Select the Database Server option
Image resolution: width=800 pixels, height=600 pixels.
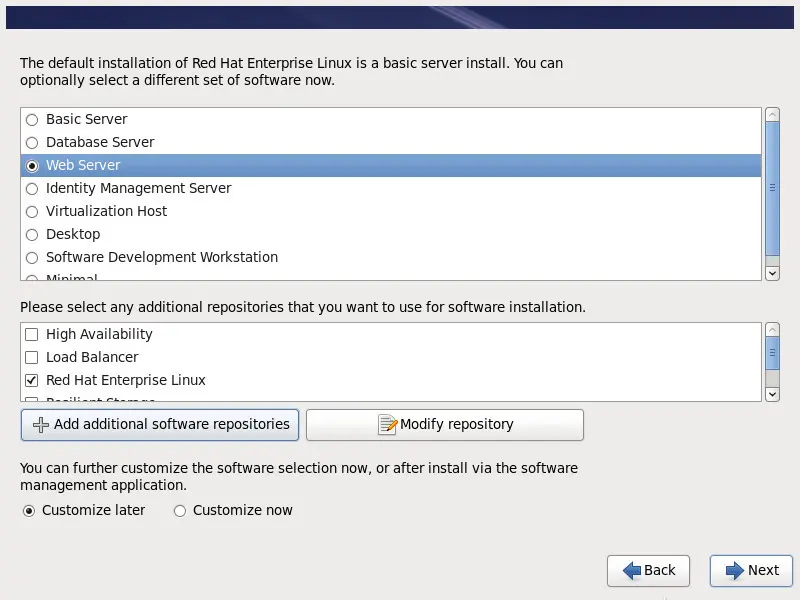tap(32, 143)
